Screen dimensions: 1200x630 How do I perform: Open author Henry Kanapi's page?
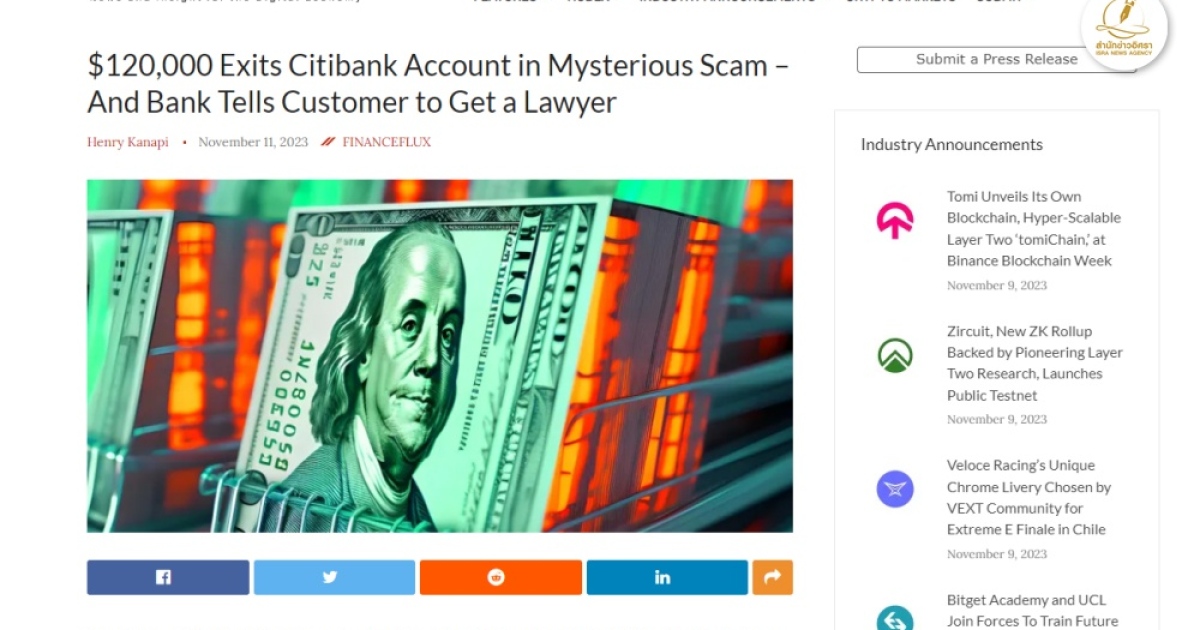coord(129,142)
